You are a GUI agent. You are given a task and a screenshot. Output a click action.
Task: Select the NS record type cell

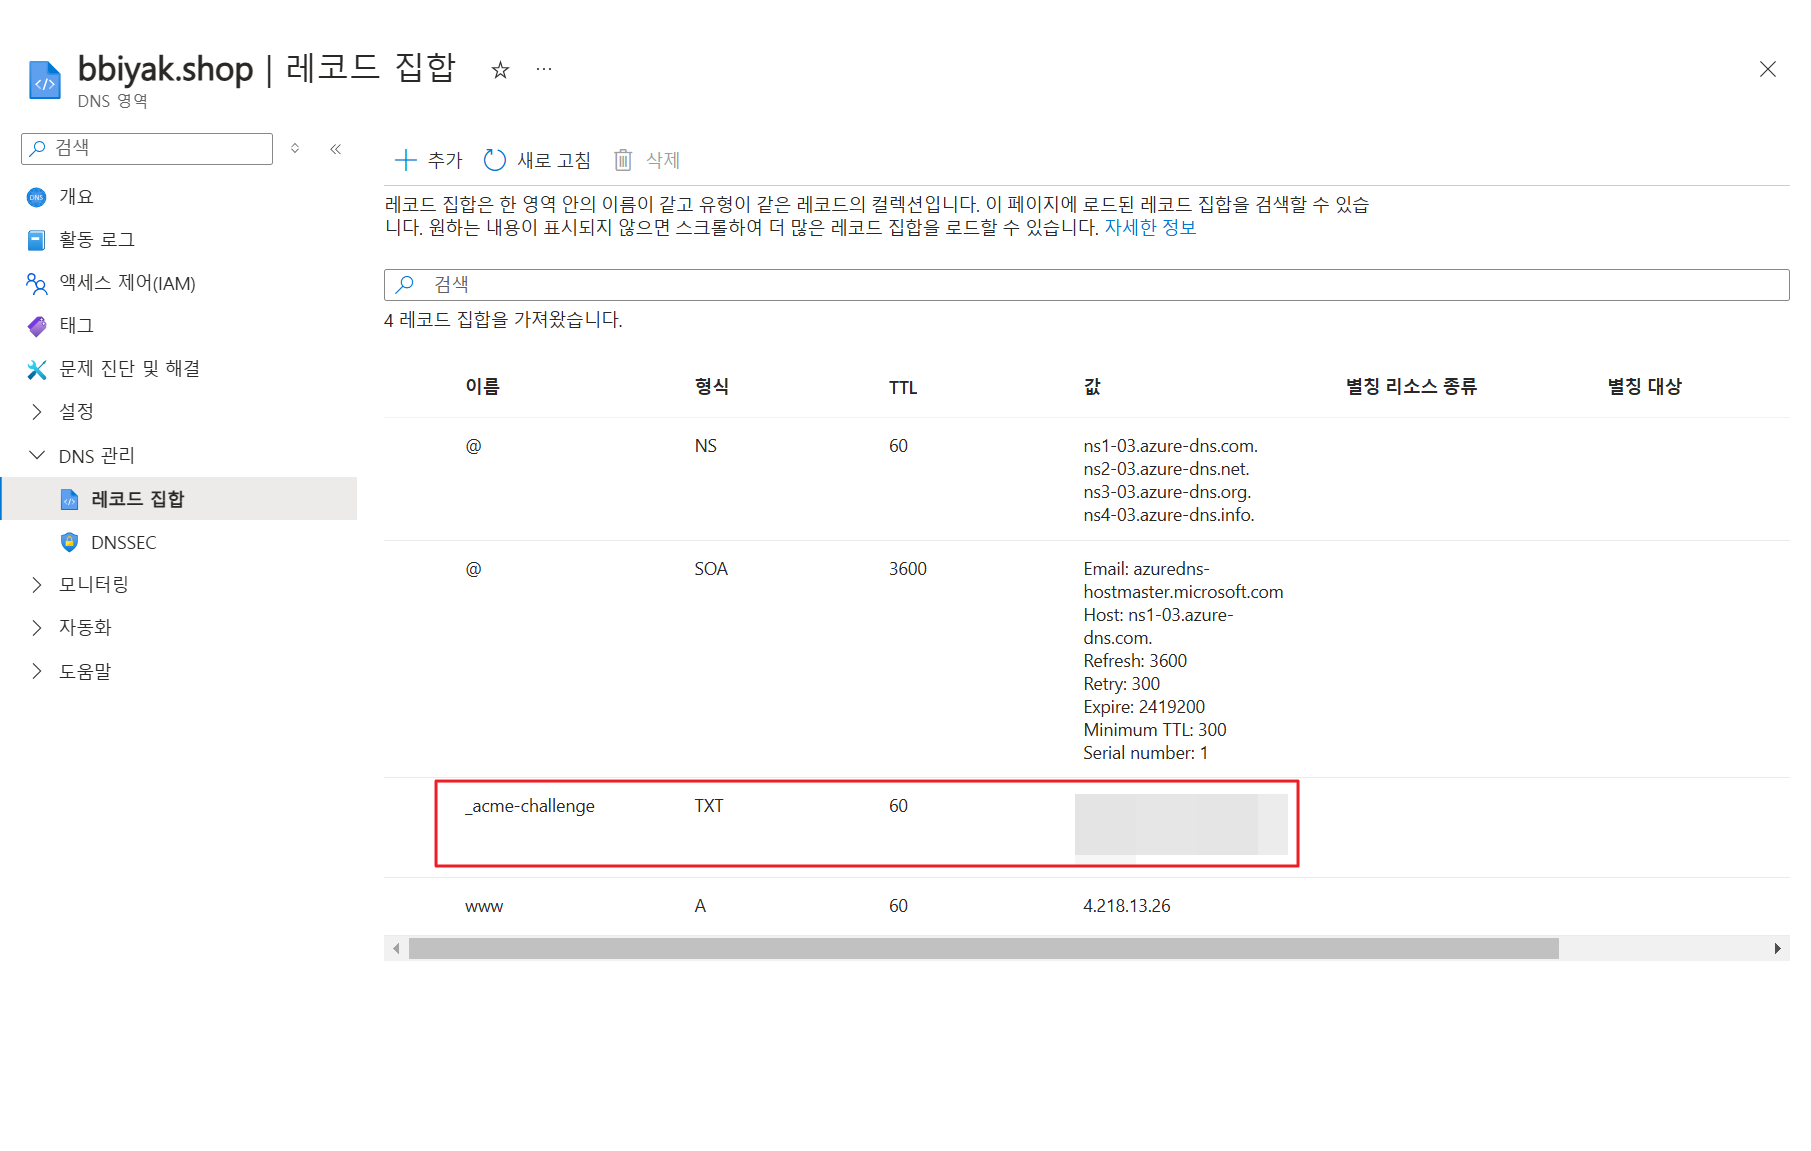[706, 446]
